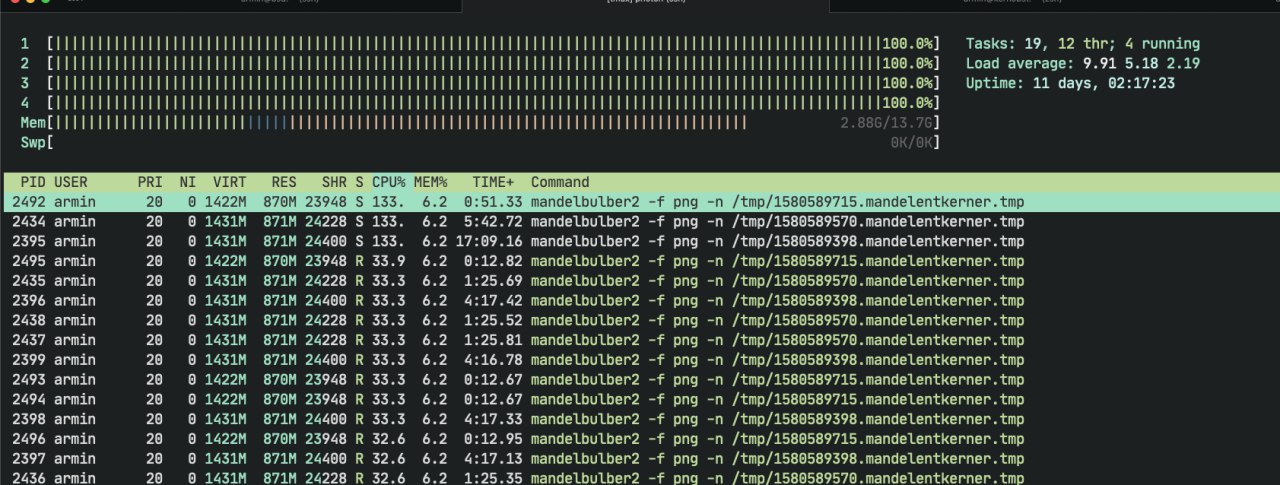Click the S (state) column header
The width and height of the screenshot is (1280, 485).
click(359, 183)
